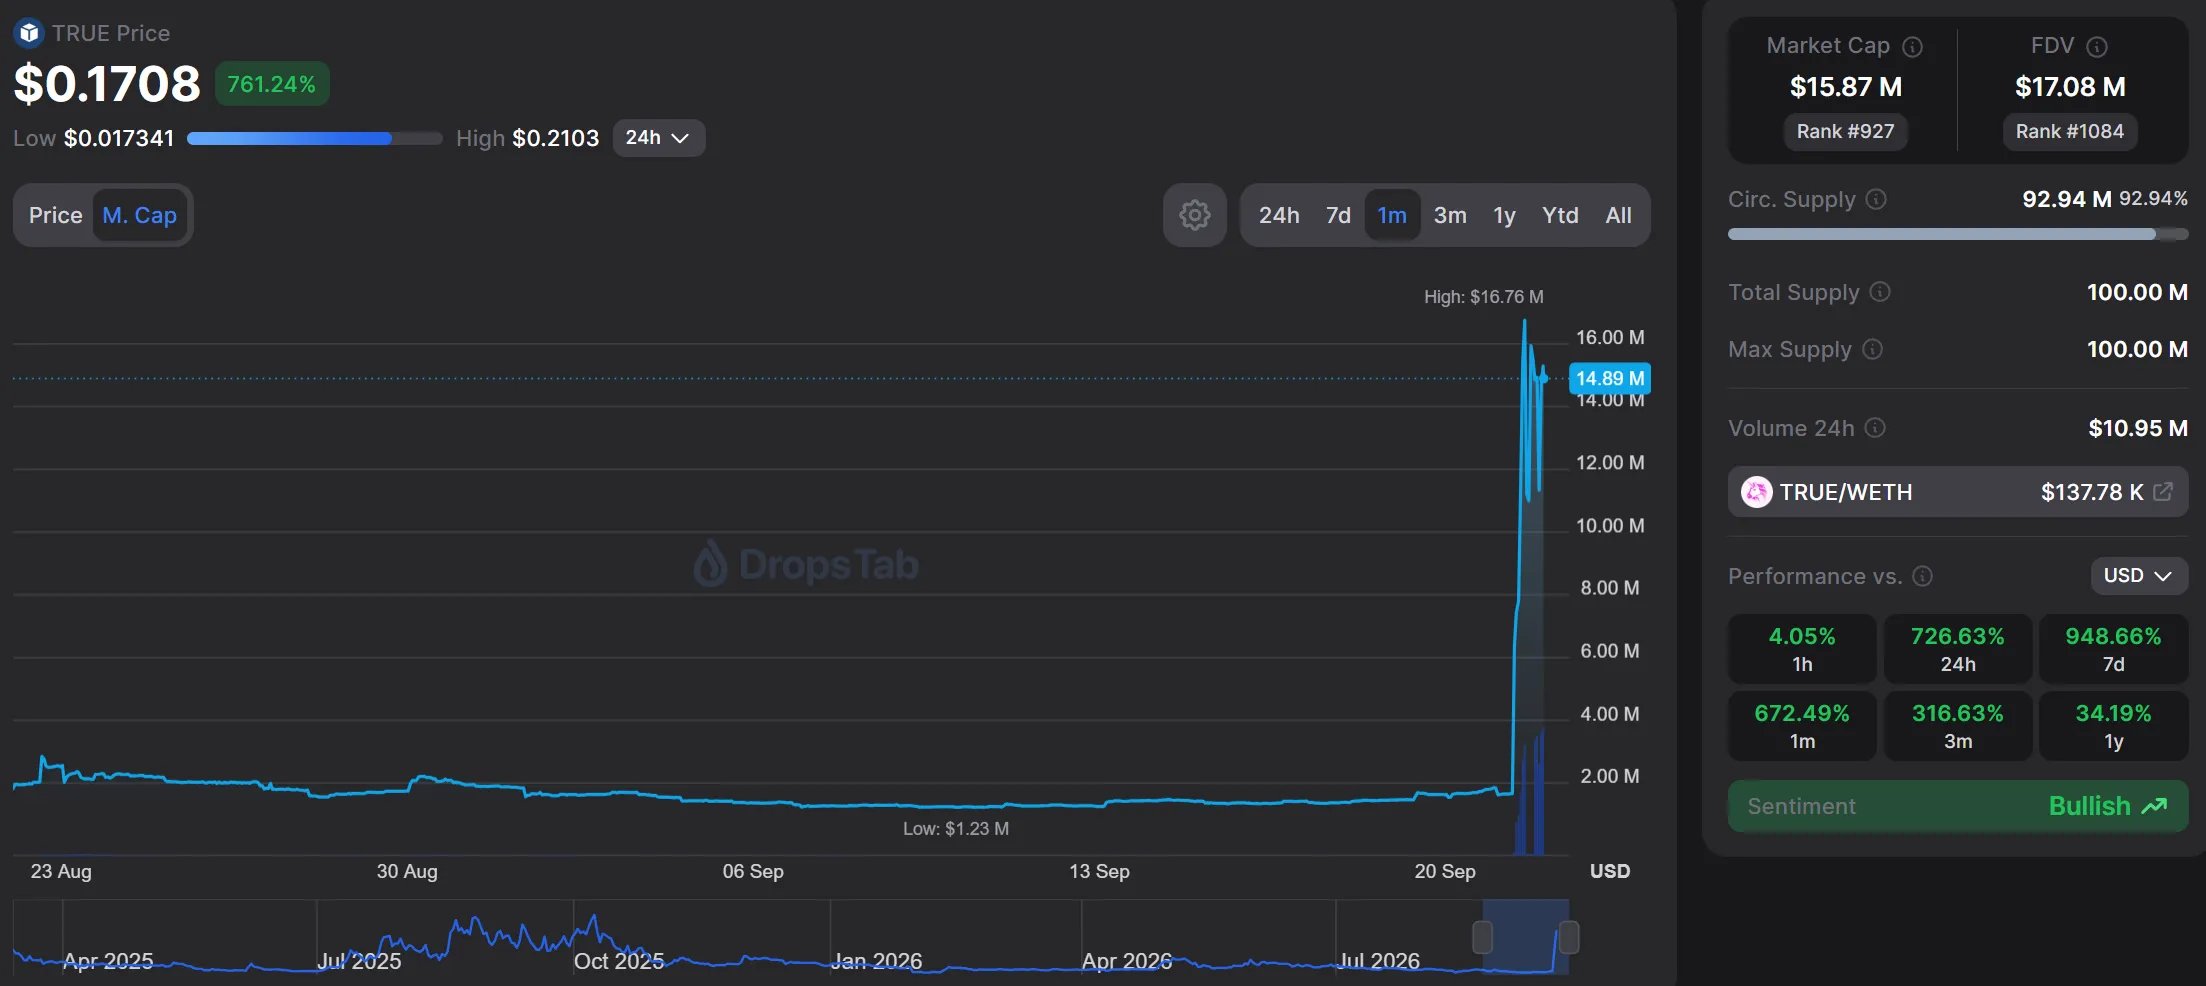Click the left range handle of chart navigator

(x=1482, y=937)
